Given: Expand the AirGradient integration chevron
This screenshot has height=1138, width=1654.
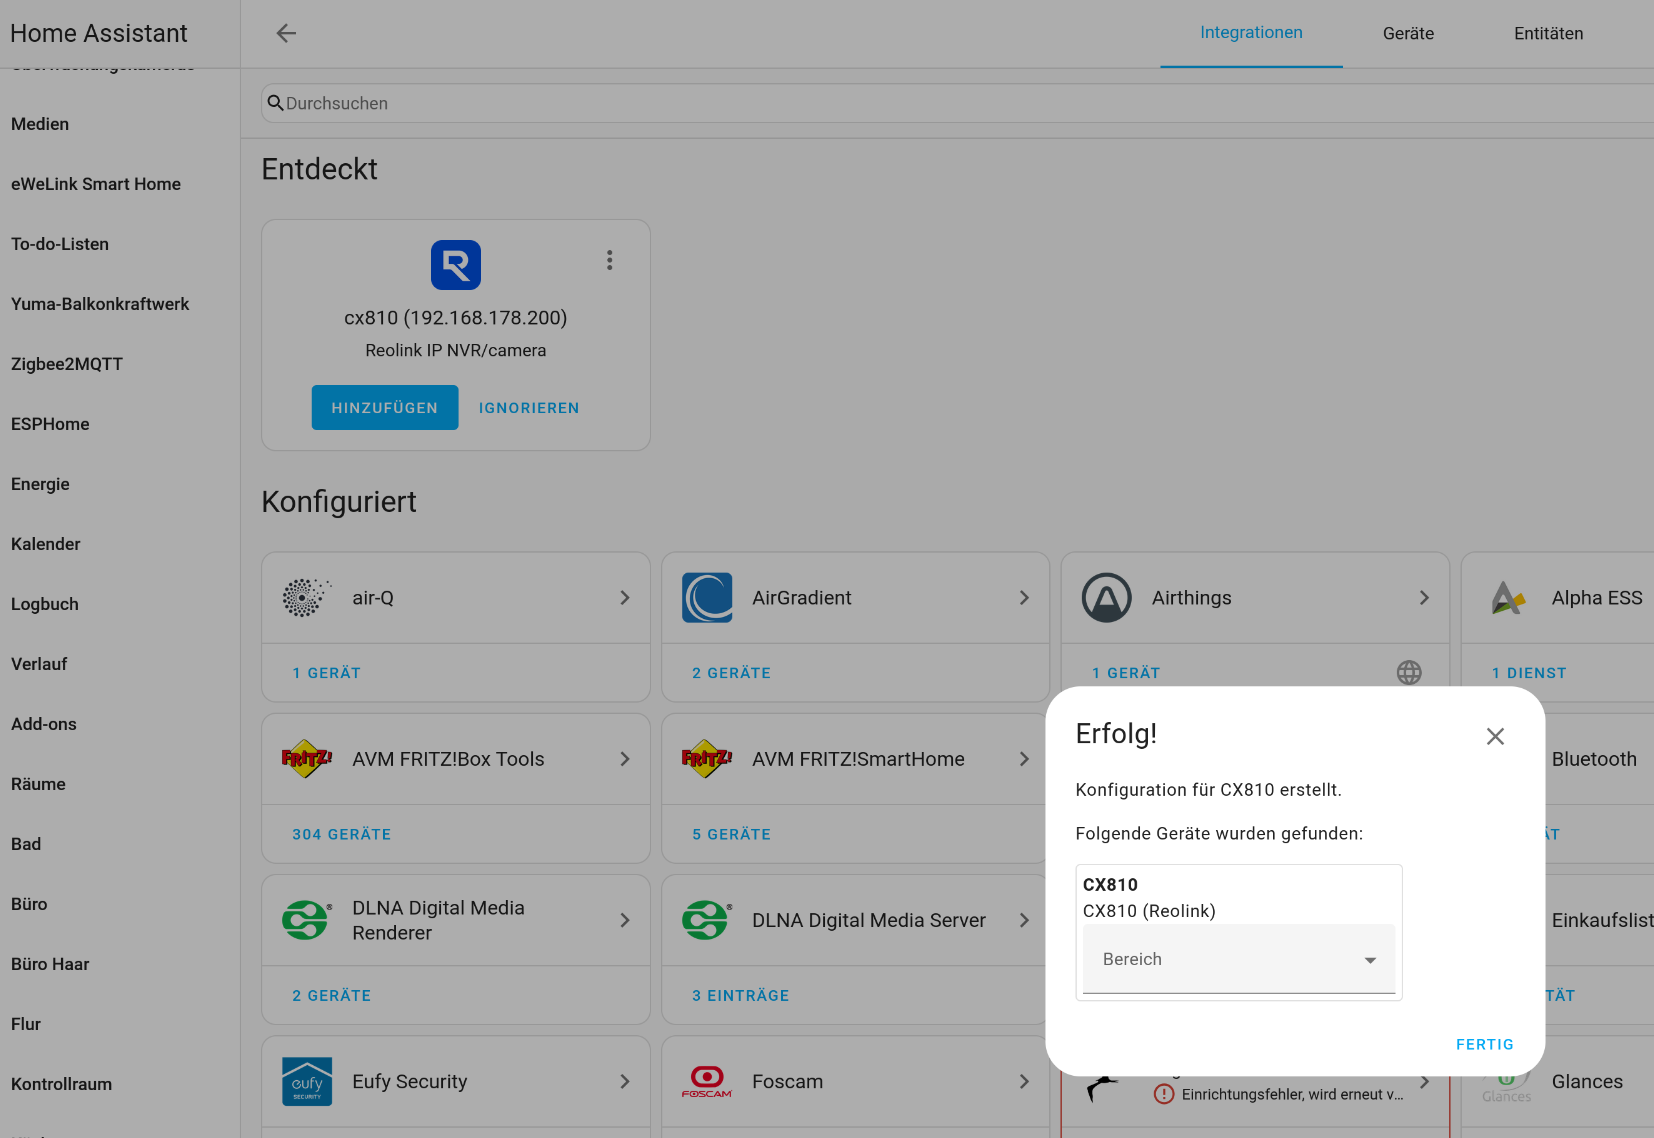Looking at the screenshot, I should point(1024,598).
